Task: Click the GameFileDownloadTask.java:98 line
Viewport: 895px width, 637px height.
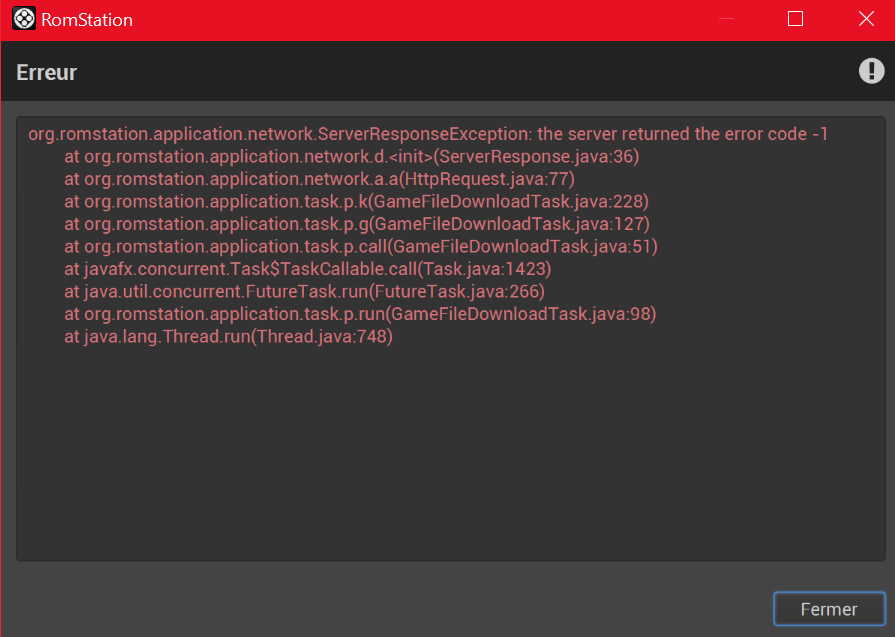Action: pos(360,314)
